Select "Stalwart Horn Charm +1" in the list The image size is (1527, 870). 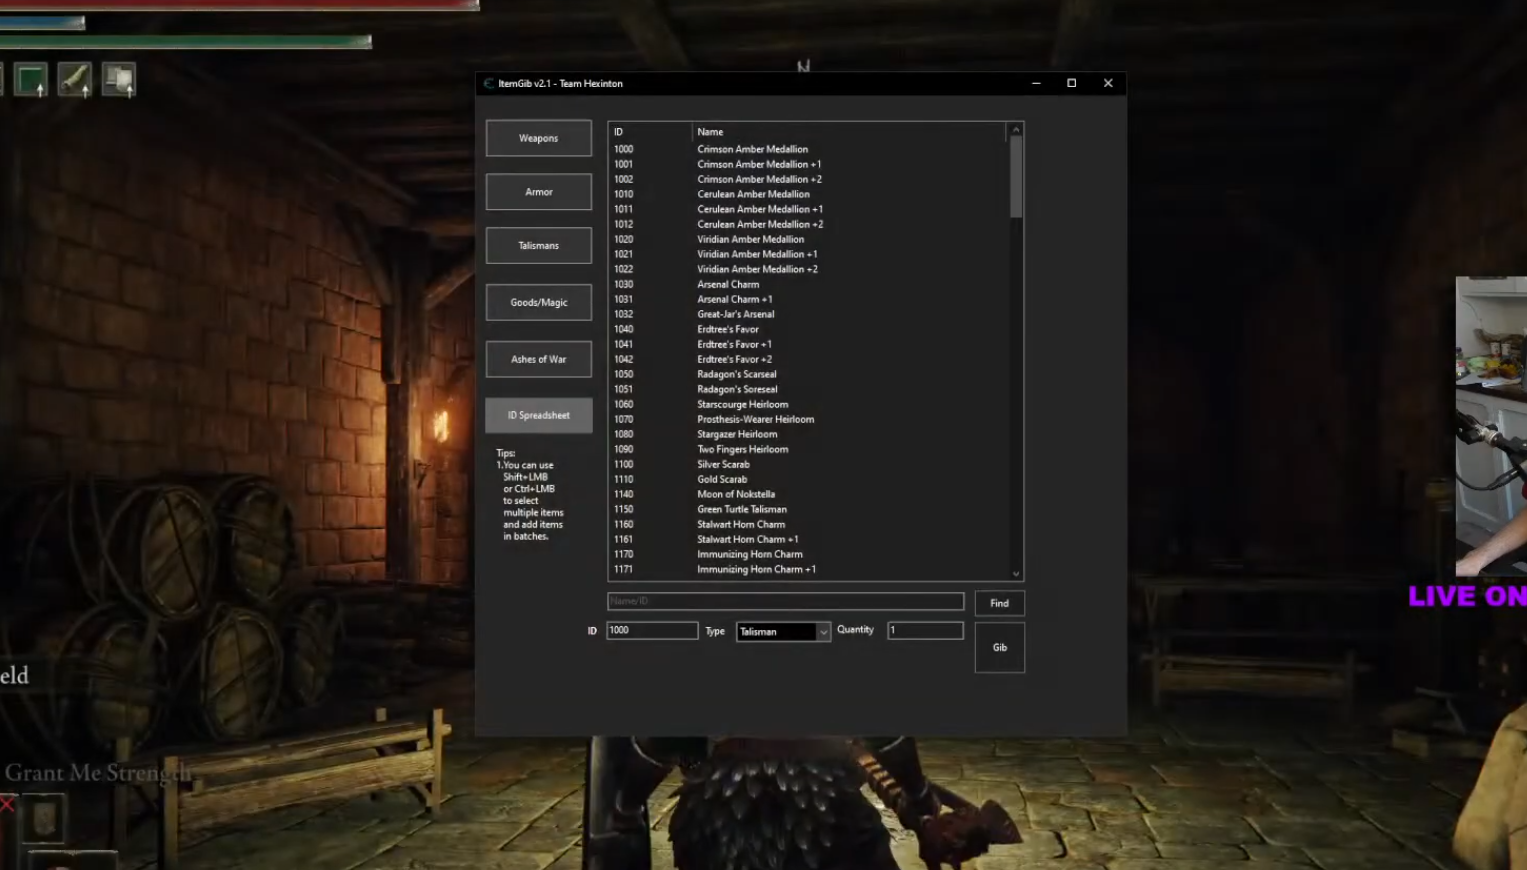[808, 539]
